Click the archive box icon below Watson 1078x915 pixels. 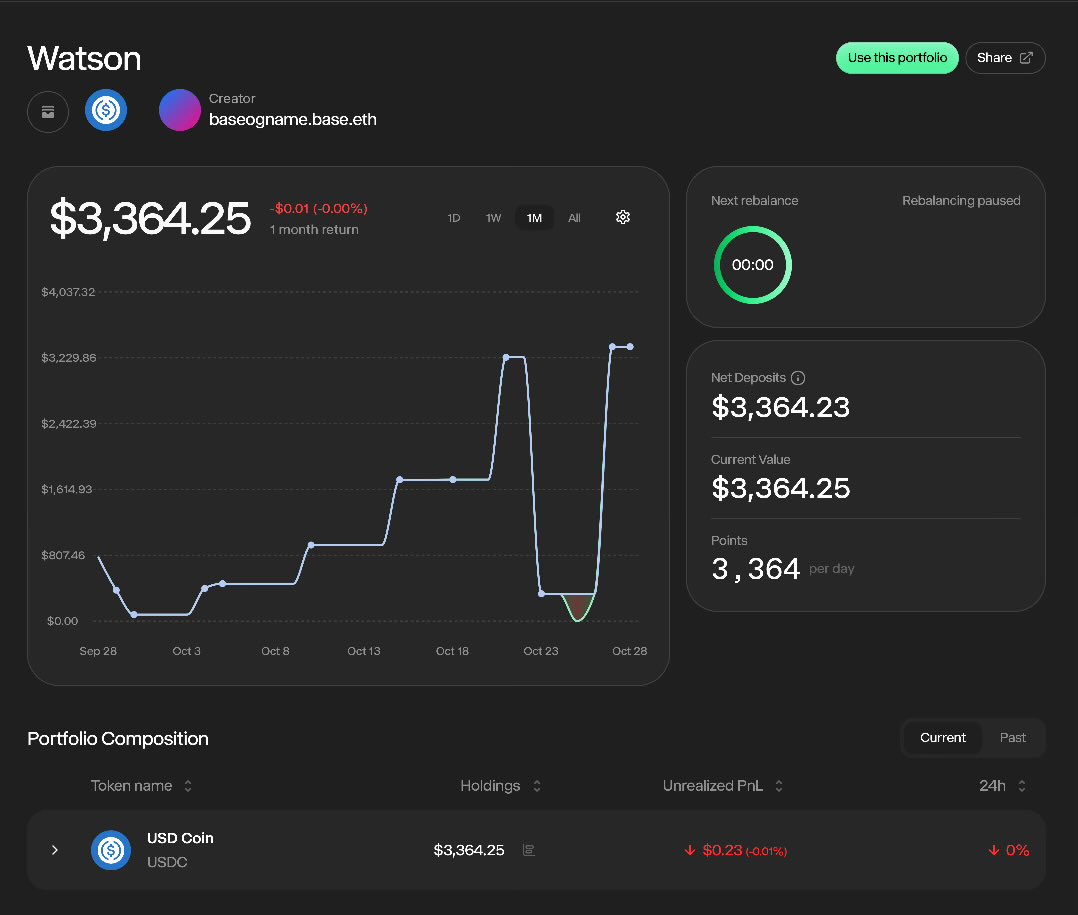tap(48, 112)
